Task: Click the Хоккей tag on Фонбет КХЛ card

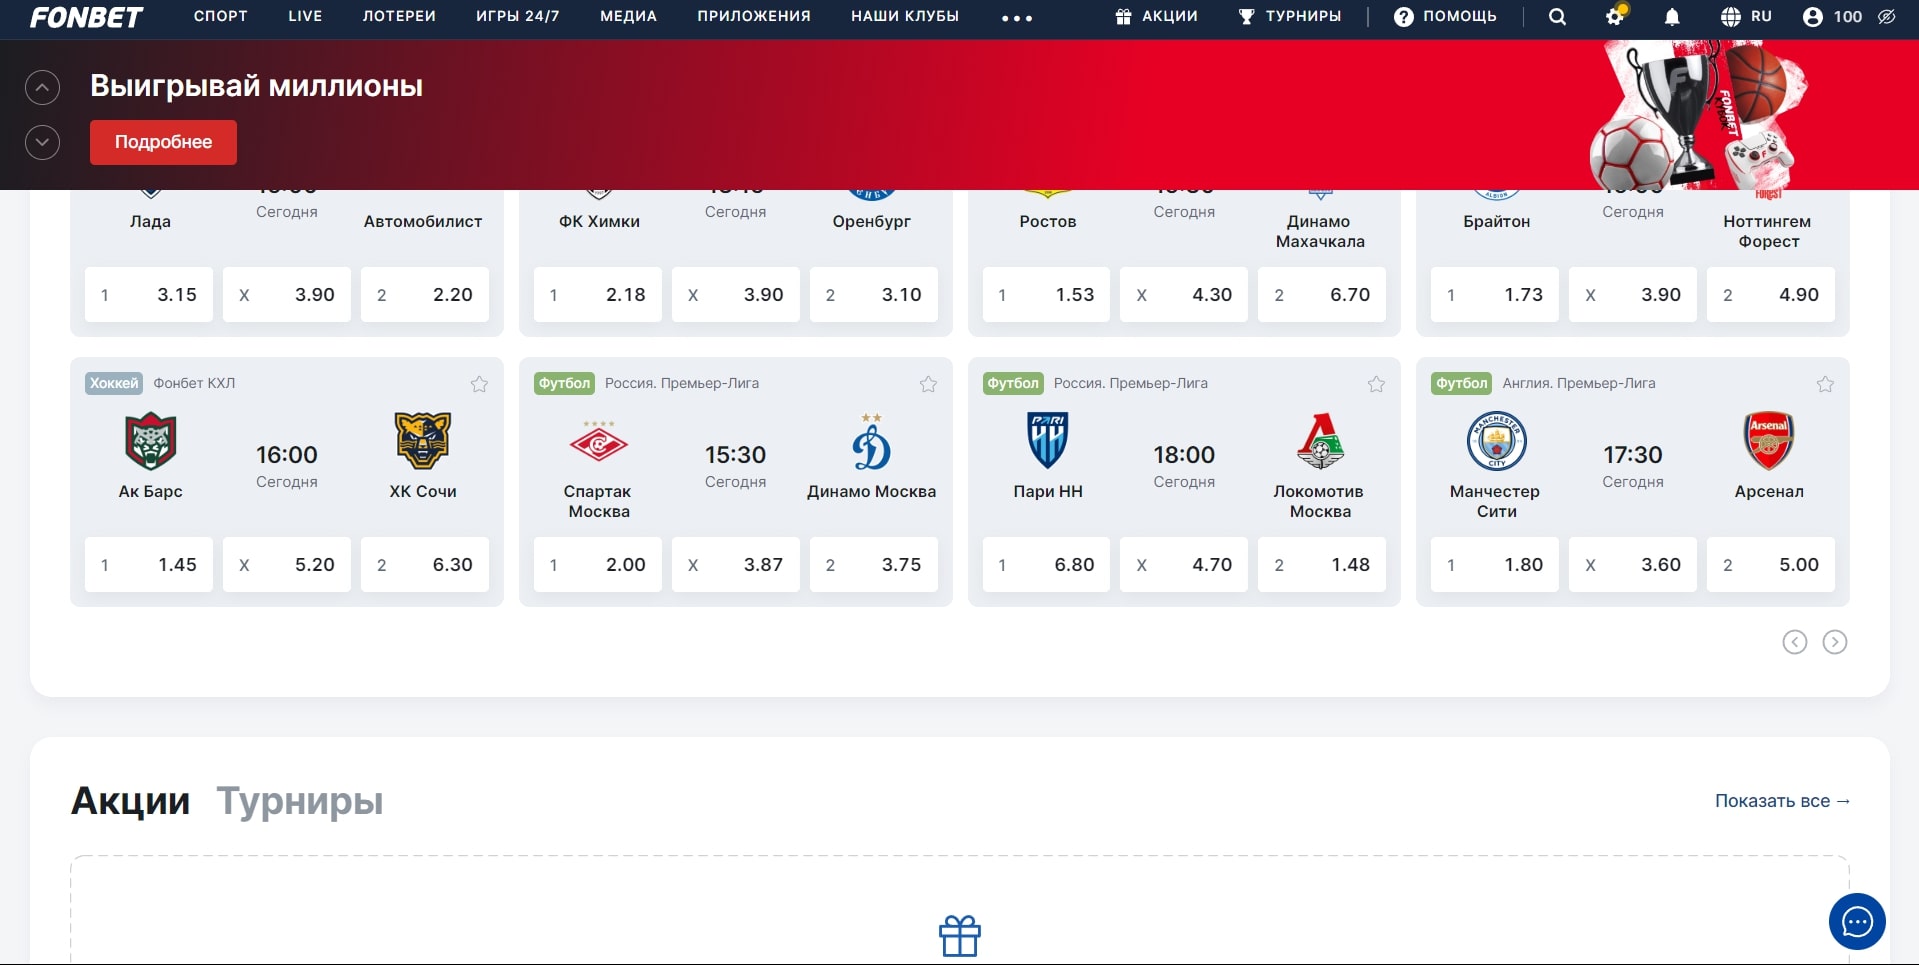Action: tap(114, 383)
